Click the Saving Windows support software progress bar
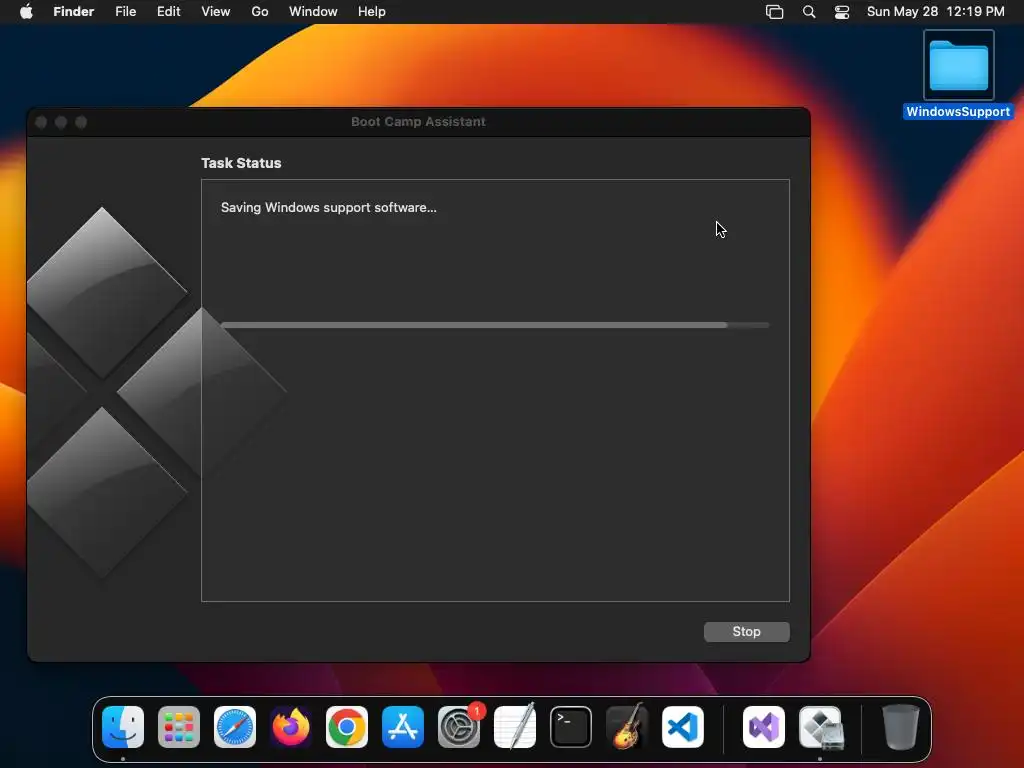The width and height of the screenshot is (1024, 768). (x=495, y=325)
